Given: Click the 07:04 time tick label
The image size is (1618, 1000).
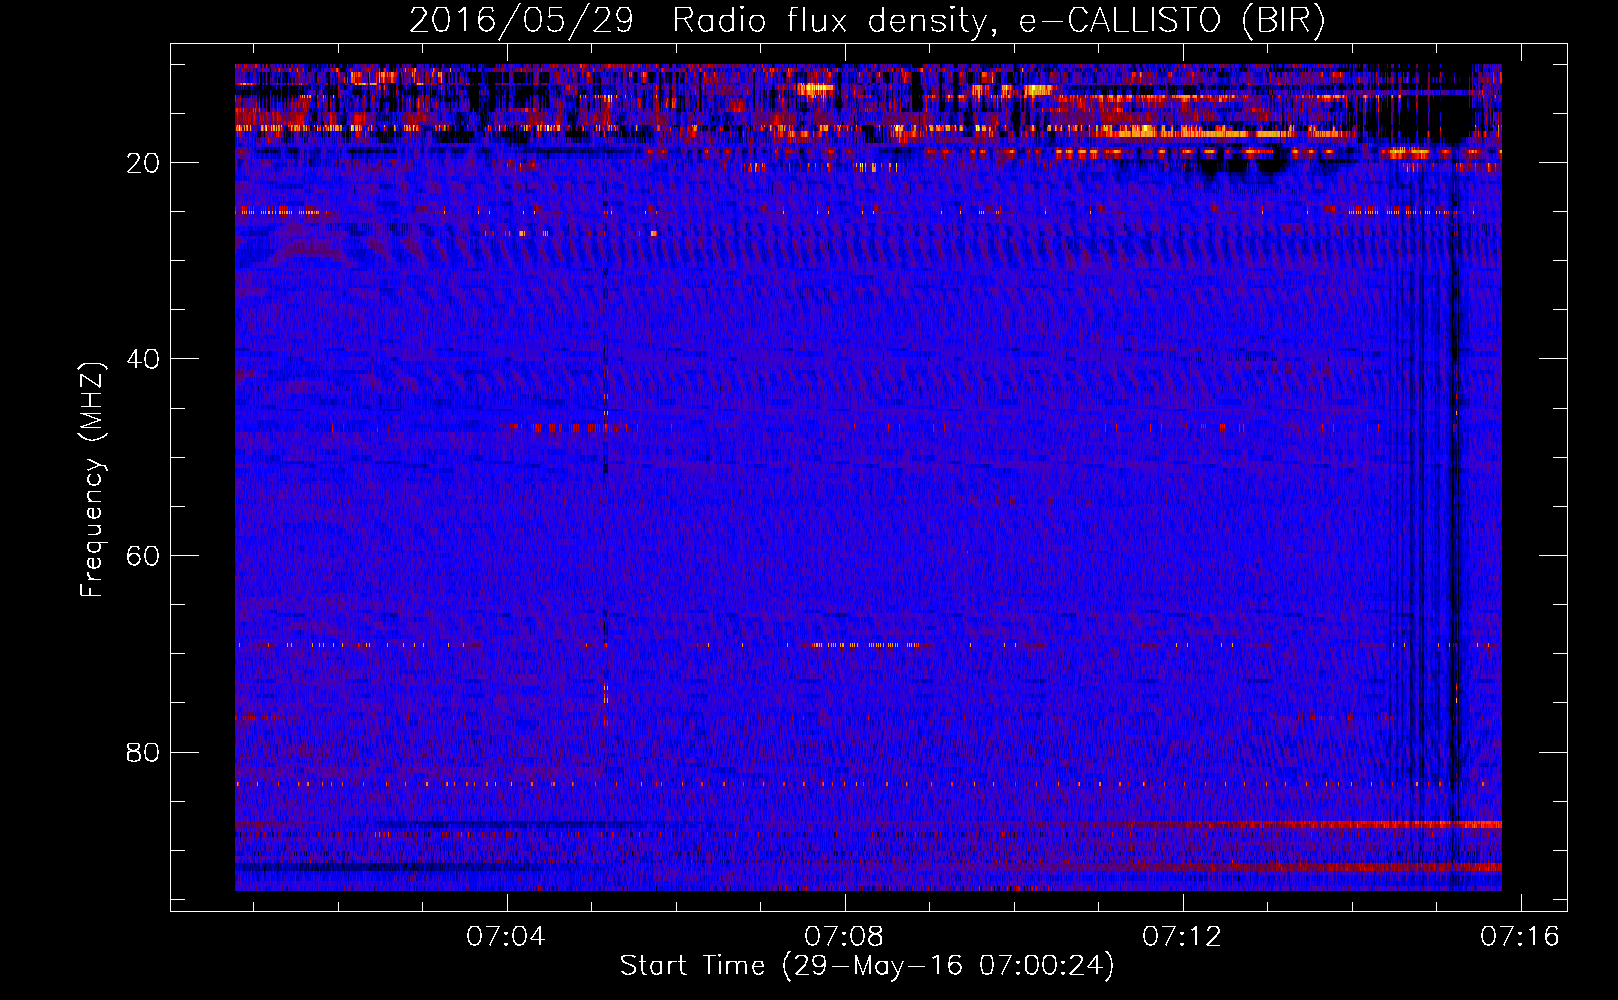Looking at the screenshot, I should tap(507, 937).
